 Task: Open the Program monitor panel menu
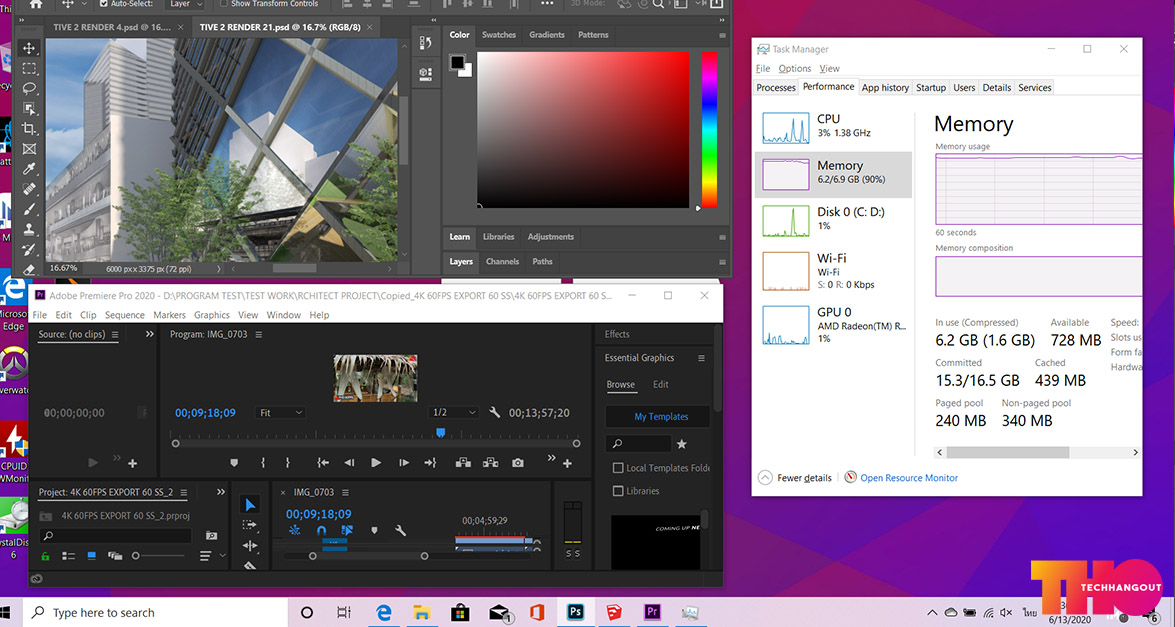tap(259, 335)
